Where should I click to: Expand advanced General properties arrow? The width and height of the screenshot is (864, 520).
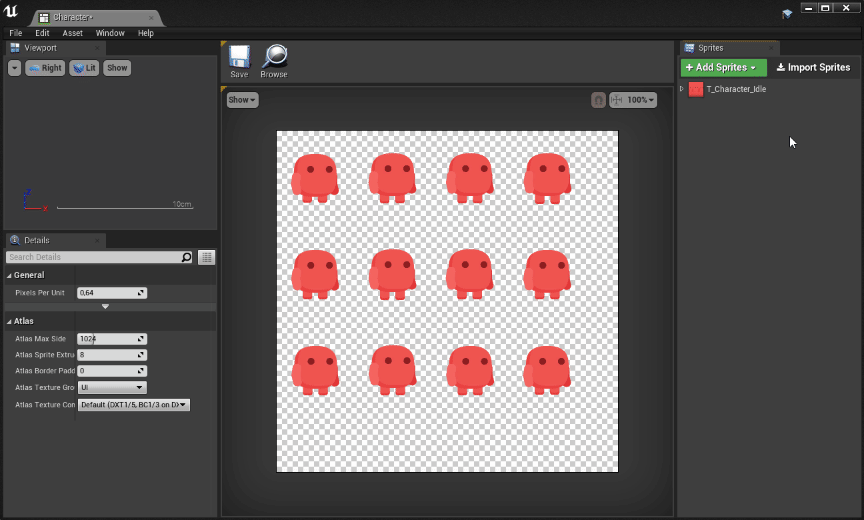(105, 307)
